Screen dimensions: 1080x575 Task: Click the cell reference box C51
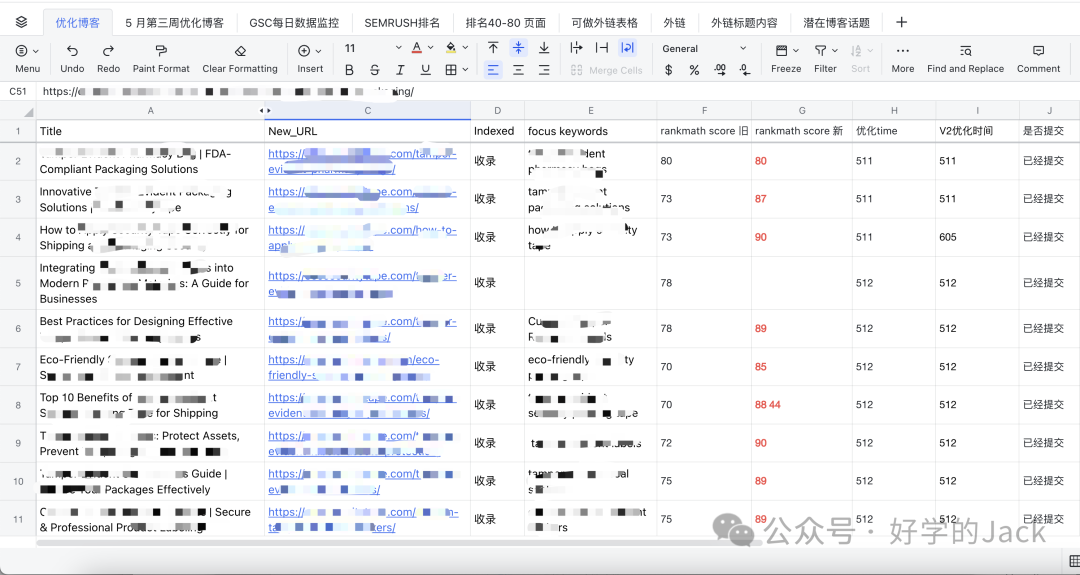coord(18,91)
